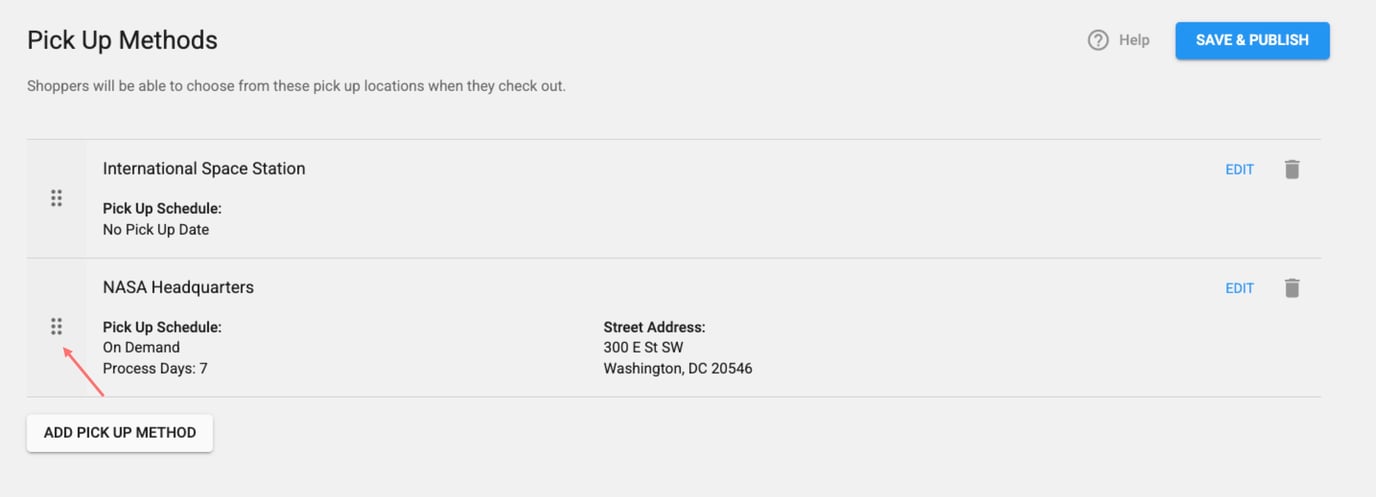
Task: Click the Save & Publish button
Action: click(x=1252, y=40)
